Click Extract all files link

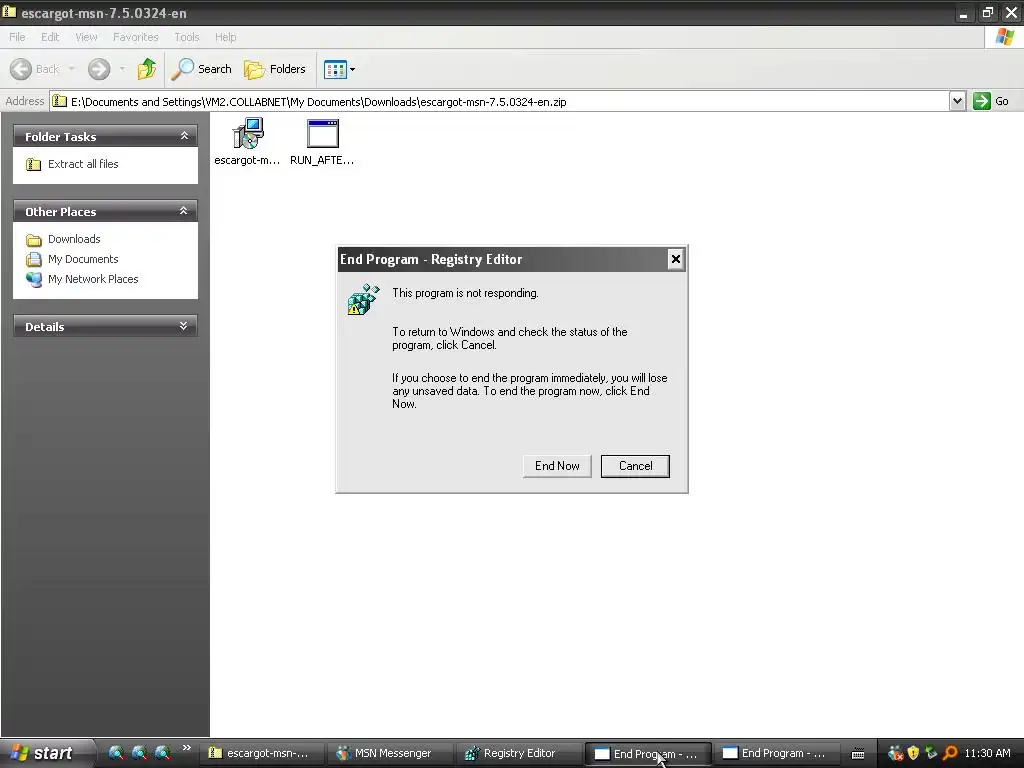[83, 164]
